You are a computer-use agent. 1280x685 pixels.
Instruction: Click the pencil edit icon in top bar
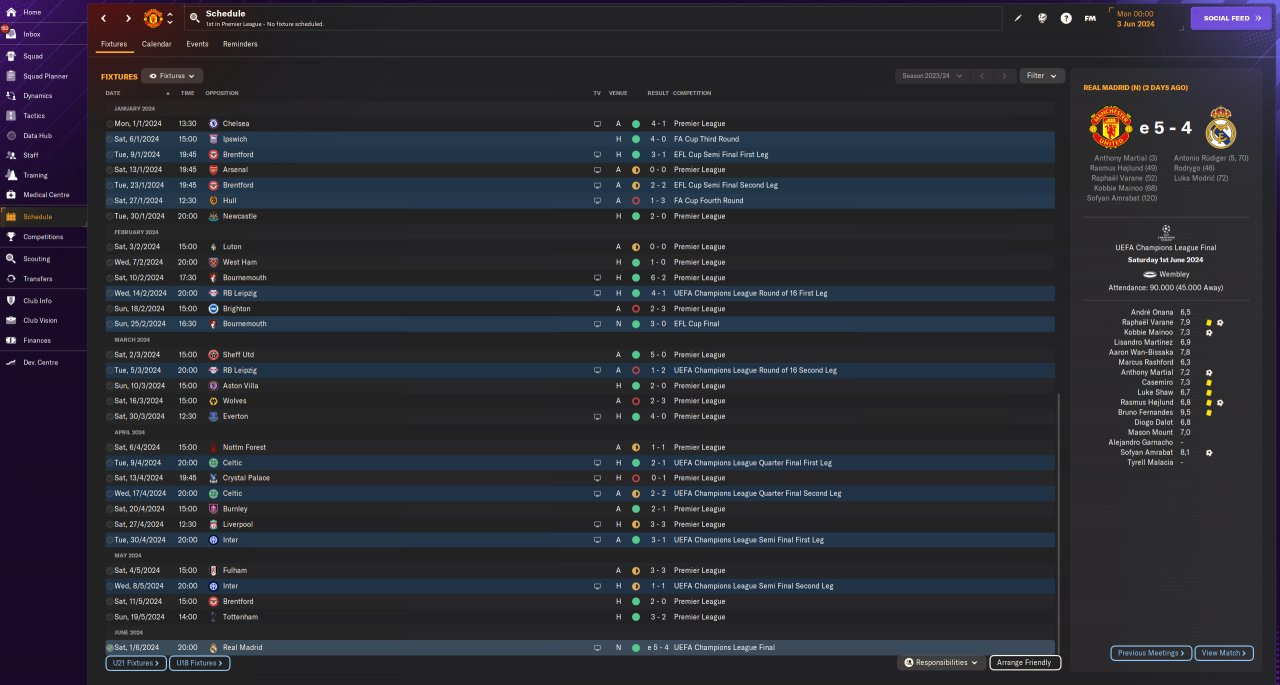tap(1018, 18)
